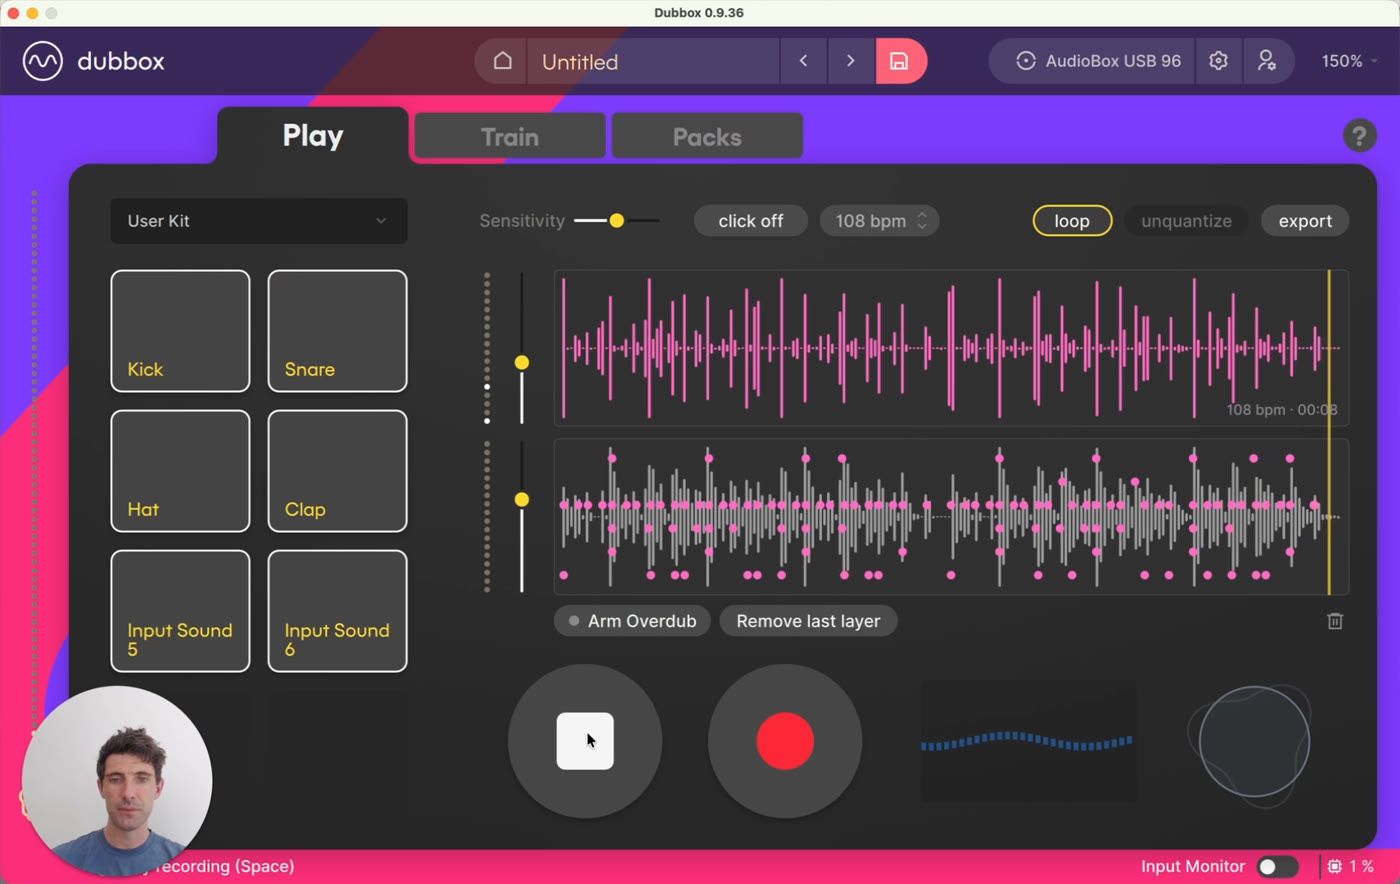Click the yellow playhead marker in waveform
Viewport: 1400px width, 884px height.
click(1329, 432)
